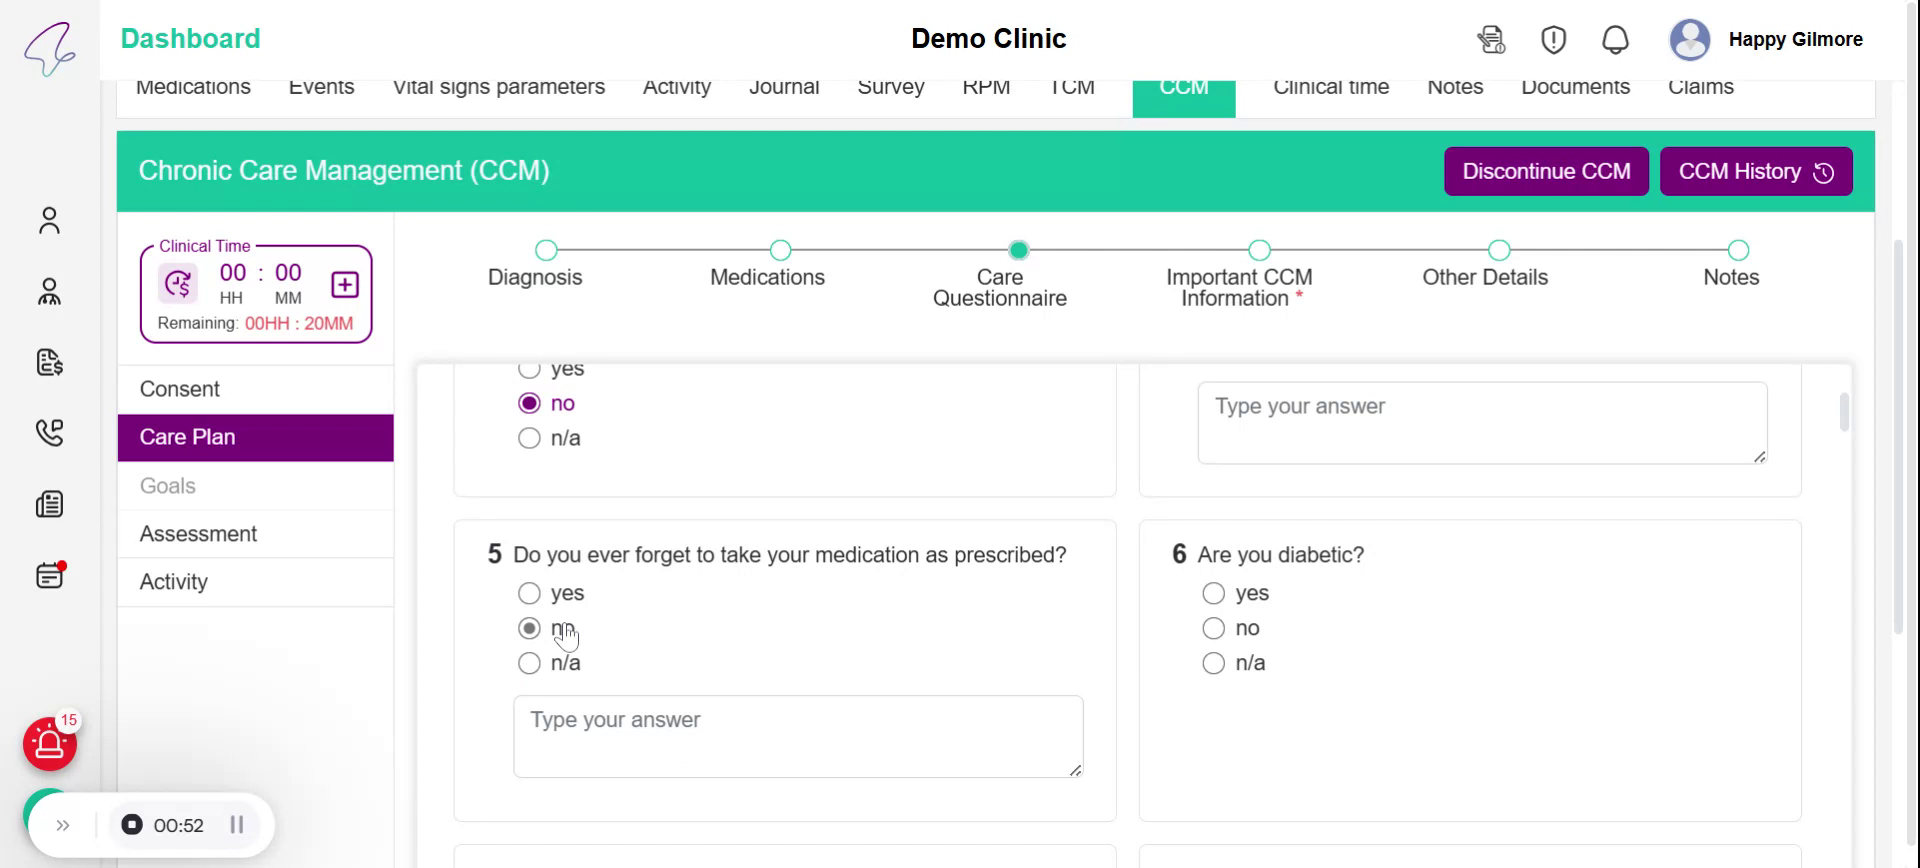Open the billing document sidebar icon
The height and width of the screenshot is (868, 1920).
click(x=49, y=362)
